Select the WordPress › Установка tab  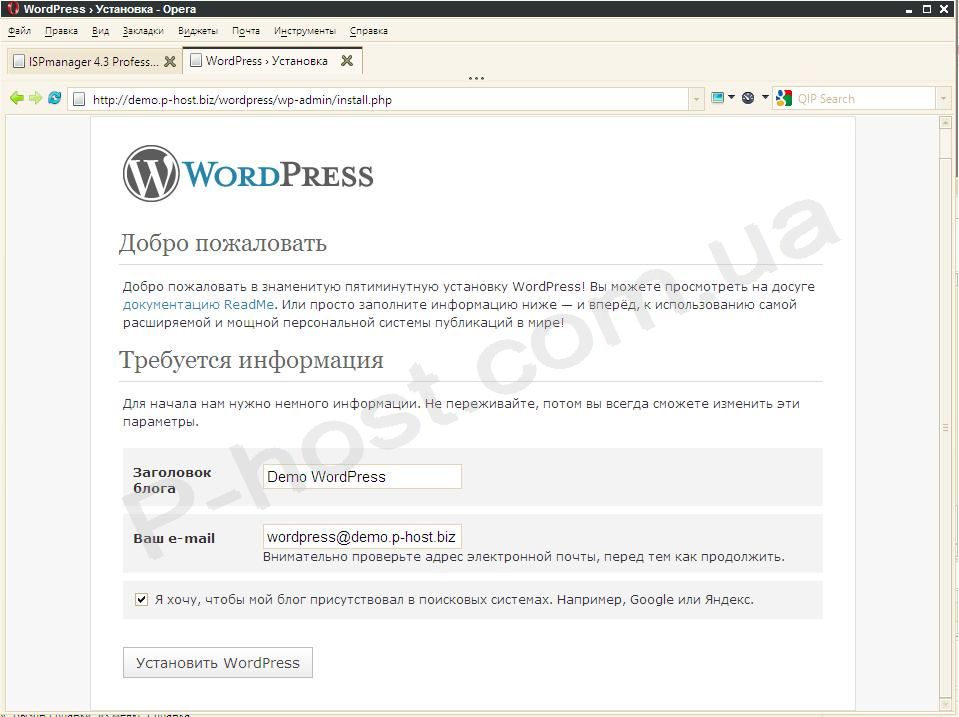(x=273, y=61)
